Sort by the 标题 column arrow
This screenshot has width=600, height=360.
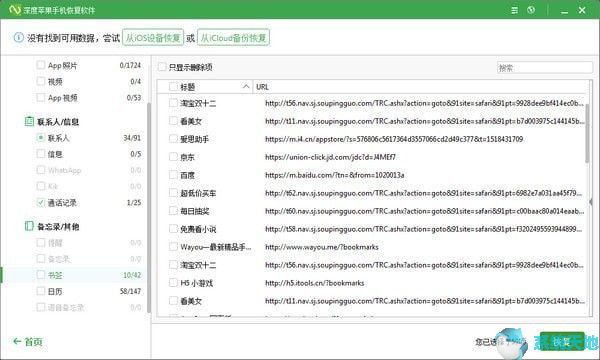246,87
